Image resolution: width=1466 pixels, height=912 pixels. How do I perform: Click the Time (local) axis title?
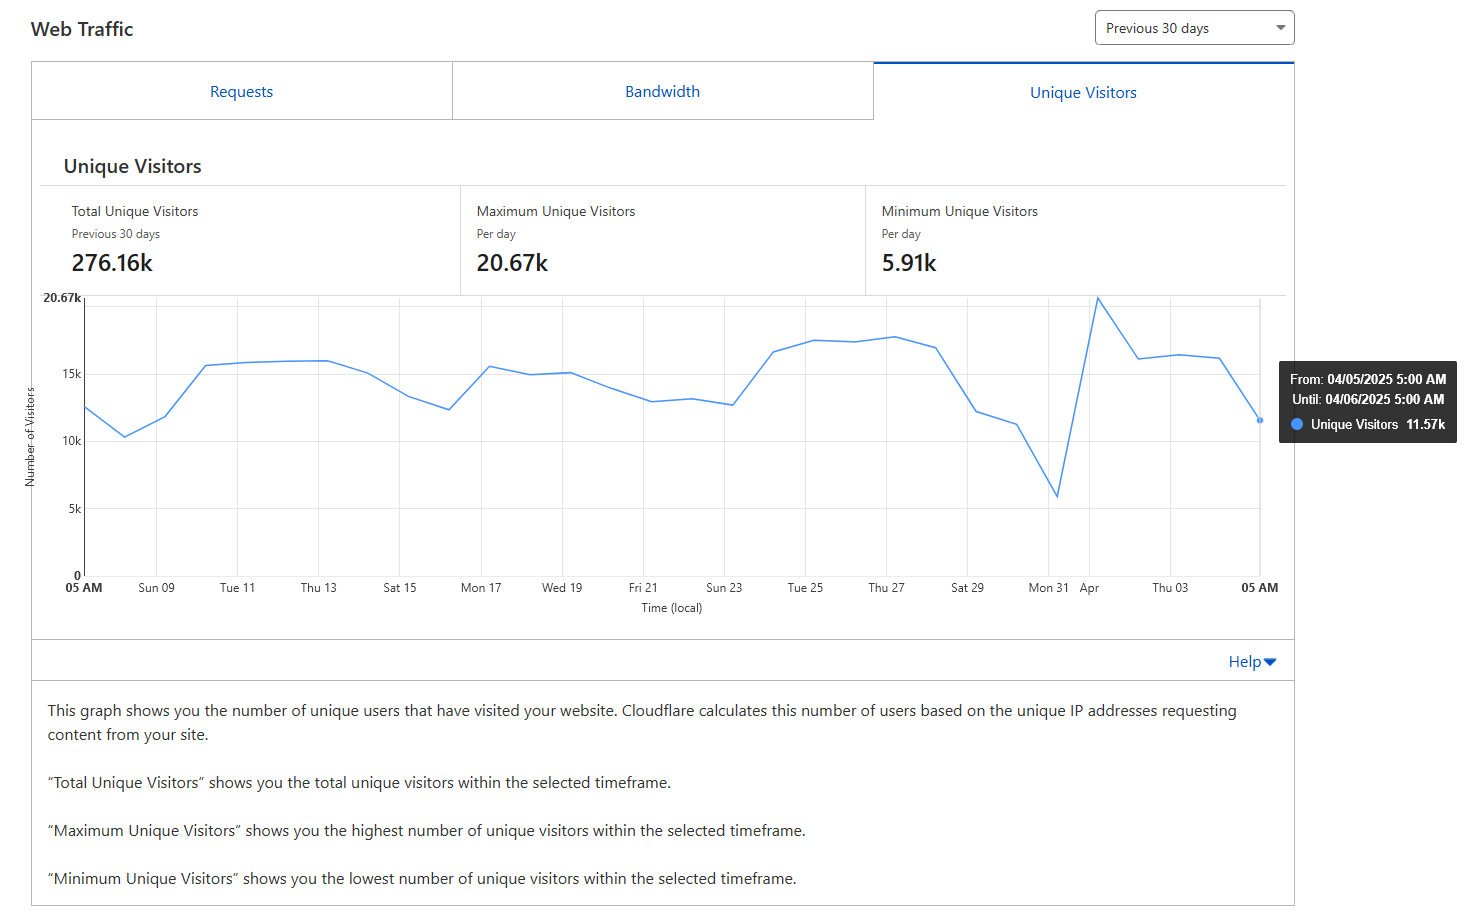[x=672, y=608]
